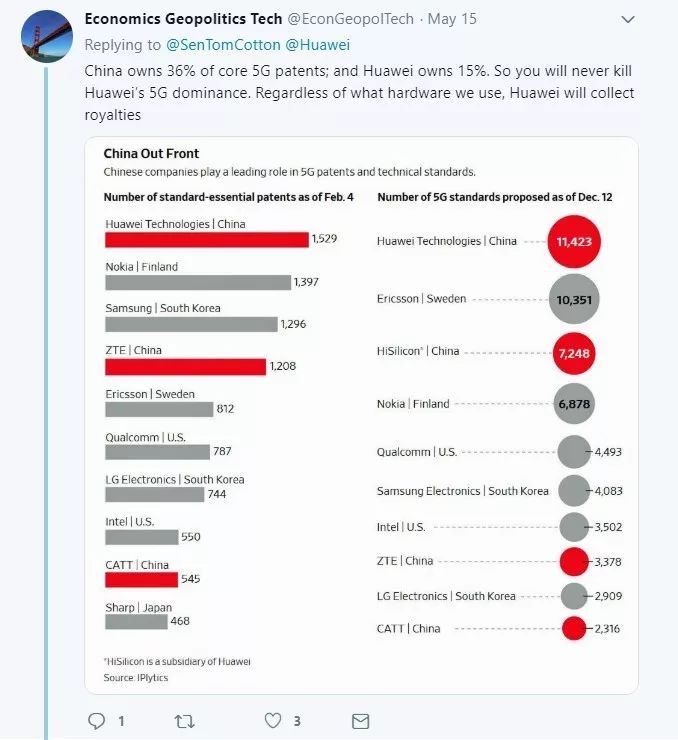The image size is (678, 740).
Task: Expand the tweet options chevron
Action: coord(627,19)
